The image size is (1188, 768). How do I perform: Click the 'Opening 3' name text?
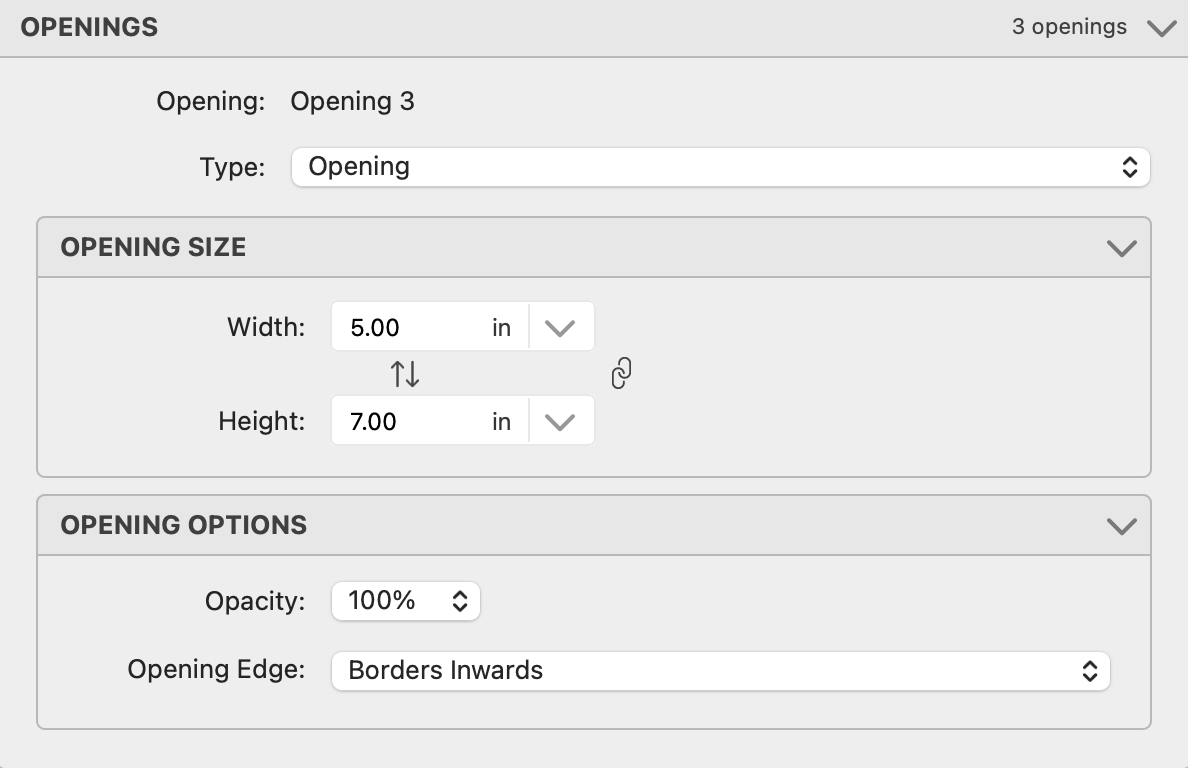[352, 102]
